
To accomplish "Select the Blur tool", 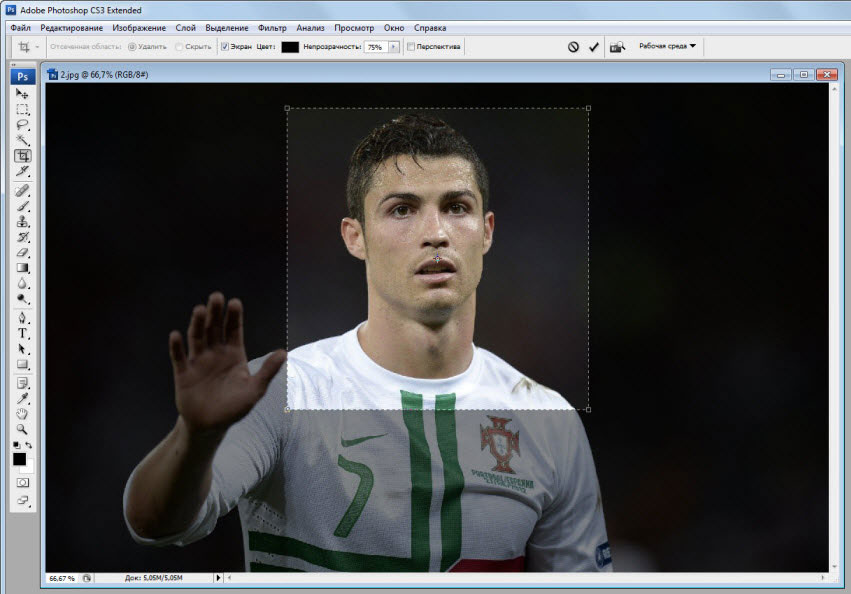I will pos(22,283).
